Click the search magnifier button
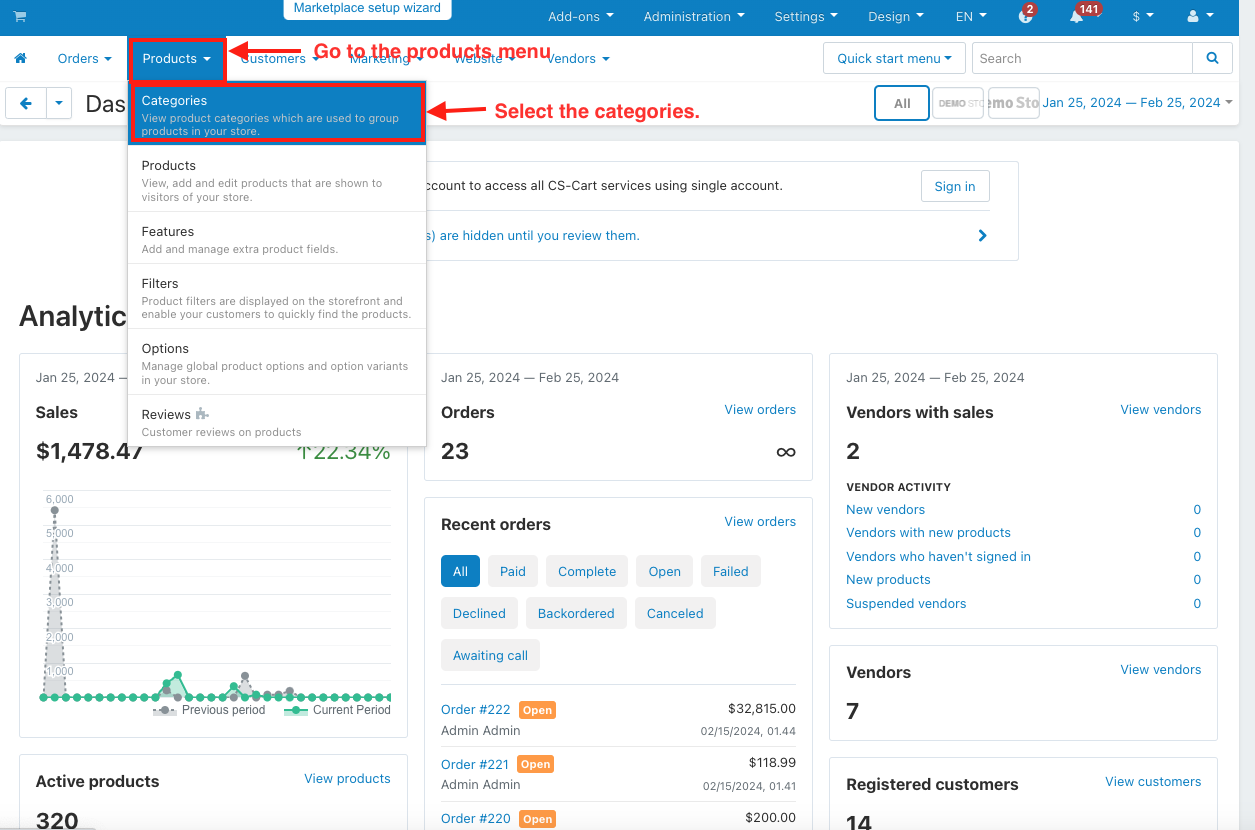This screenshot has height=830, width=1255. click(1212, 58)
